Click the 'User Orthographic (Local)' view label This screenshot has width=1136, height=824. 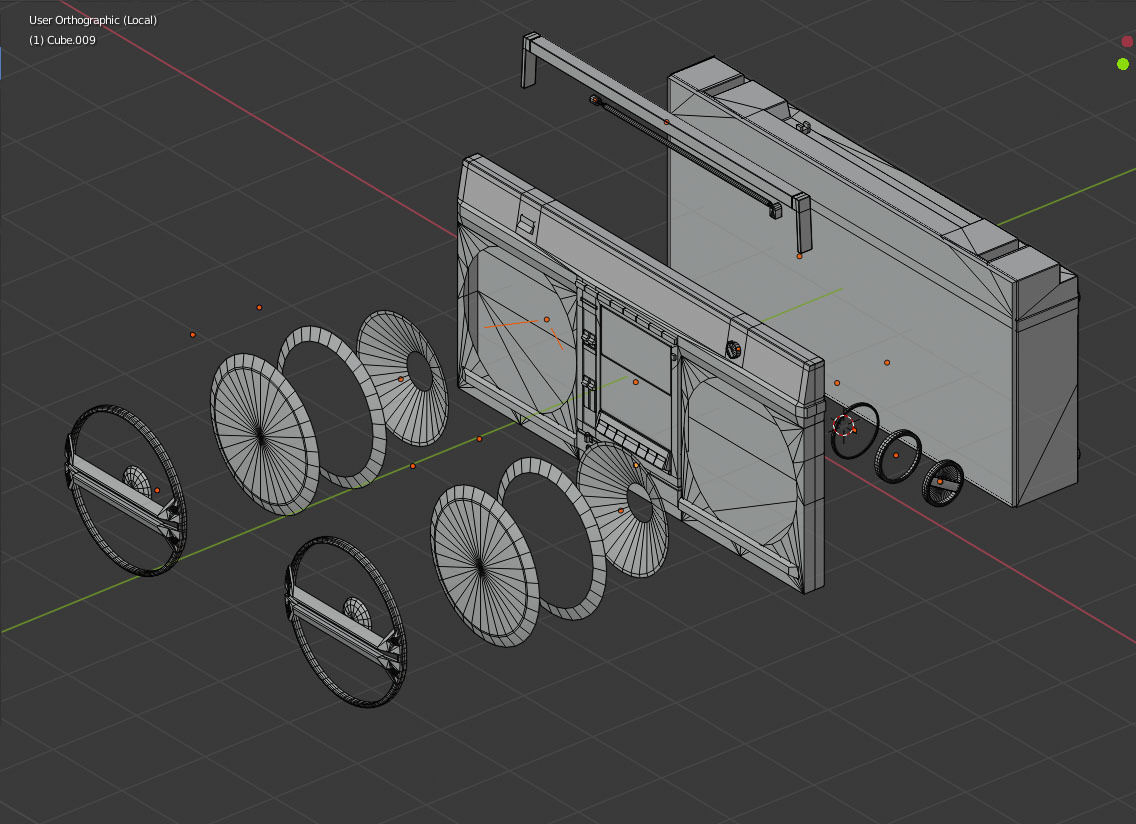(x=93, y=20)
